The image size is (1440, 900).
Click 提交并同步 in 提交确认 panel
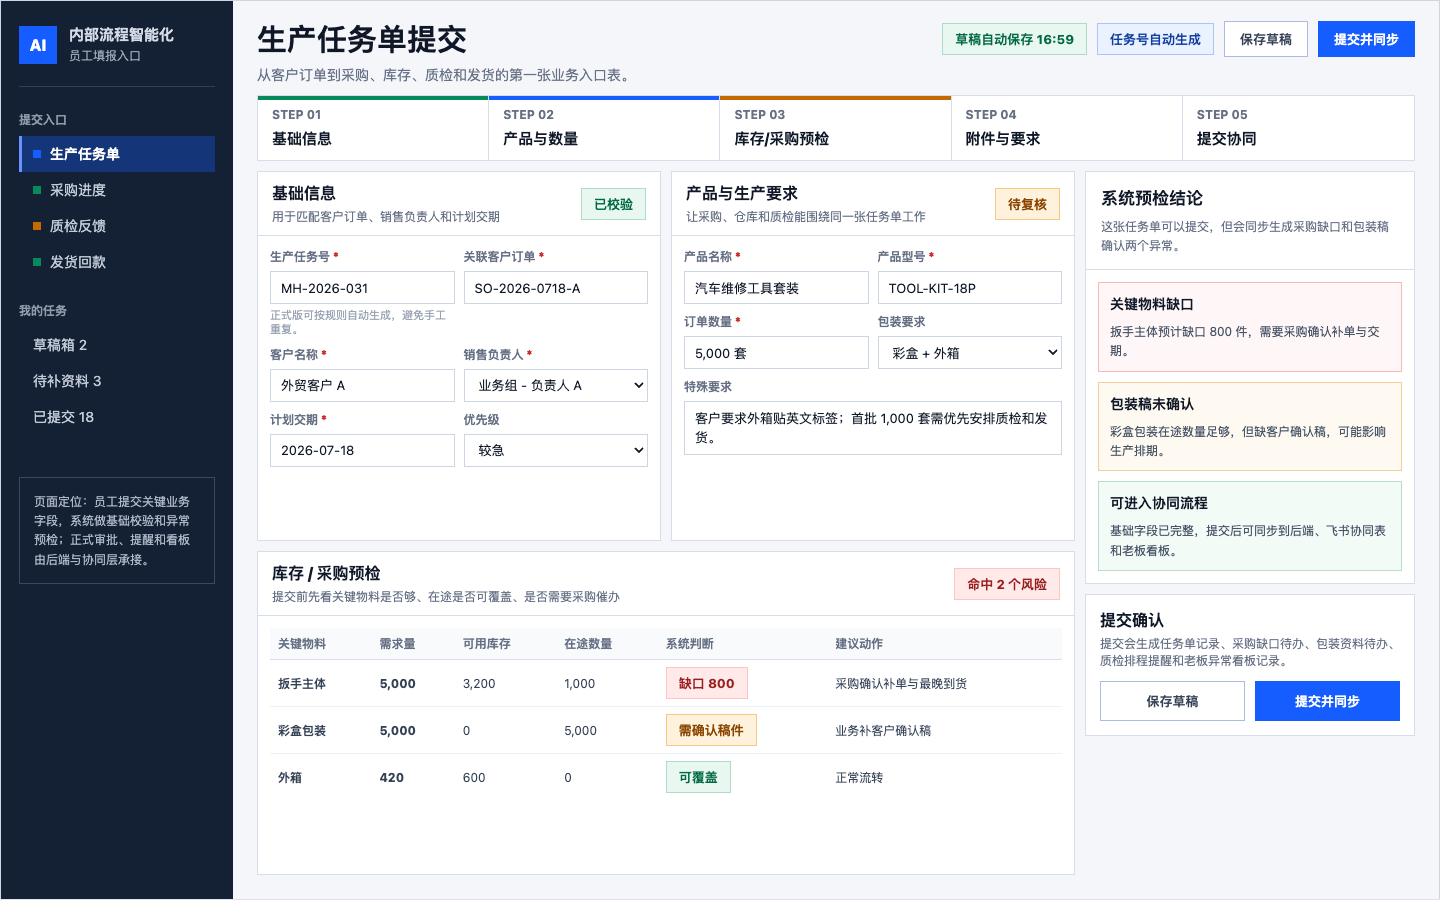pos(1327,701)
